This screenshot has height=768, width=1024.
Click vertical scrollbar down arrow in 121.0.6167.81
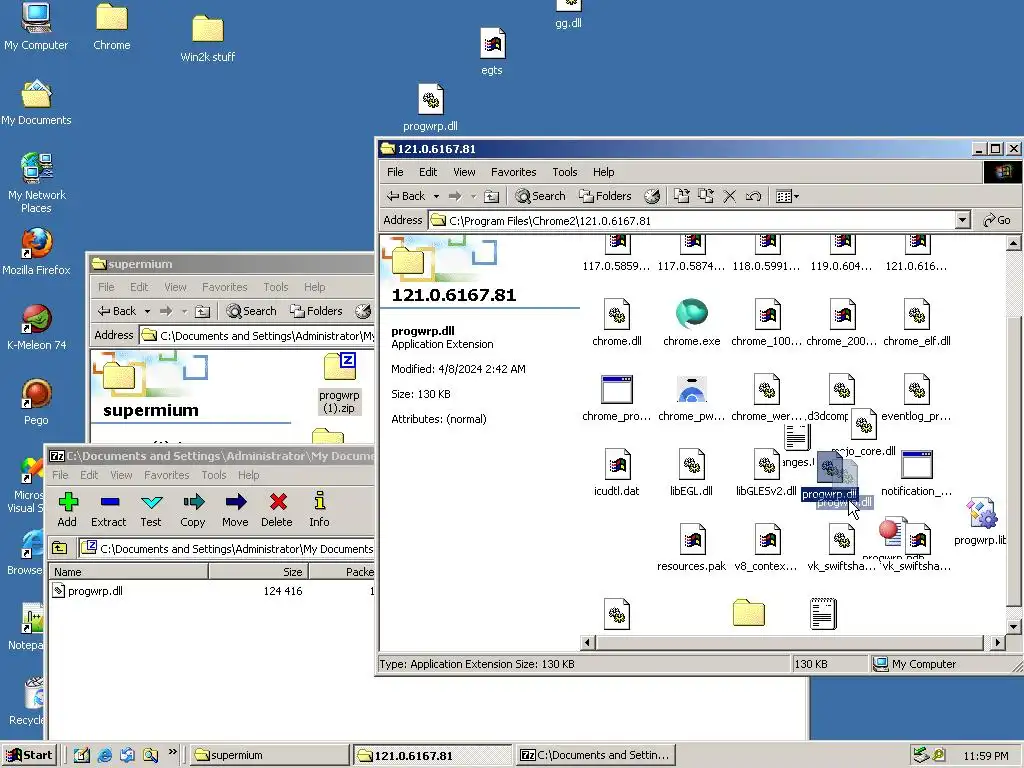1014,627
